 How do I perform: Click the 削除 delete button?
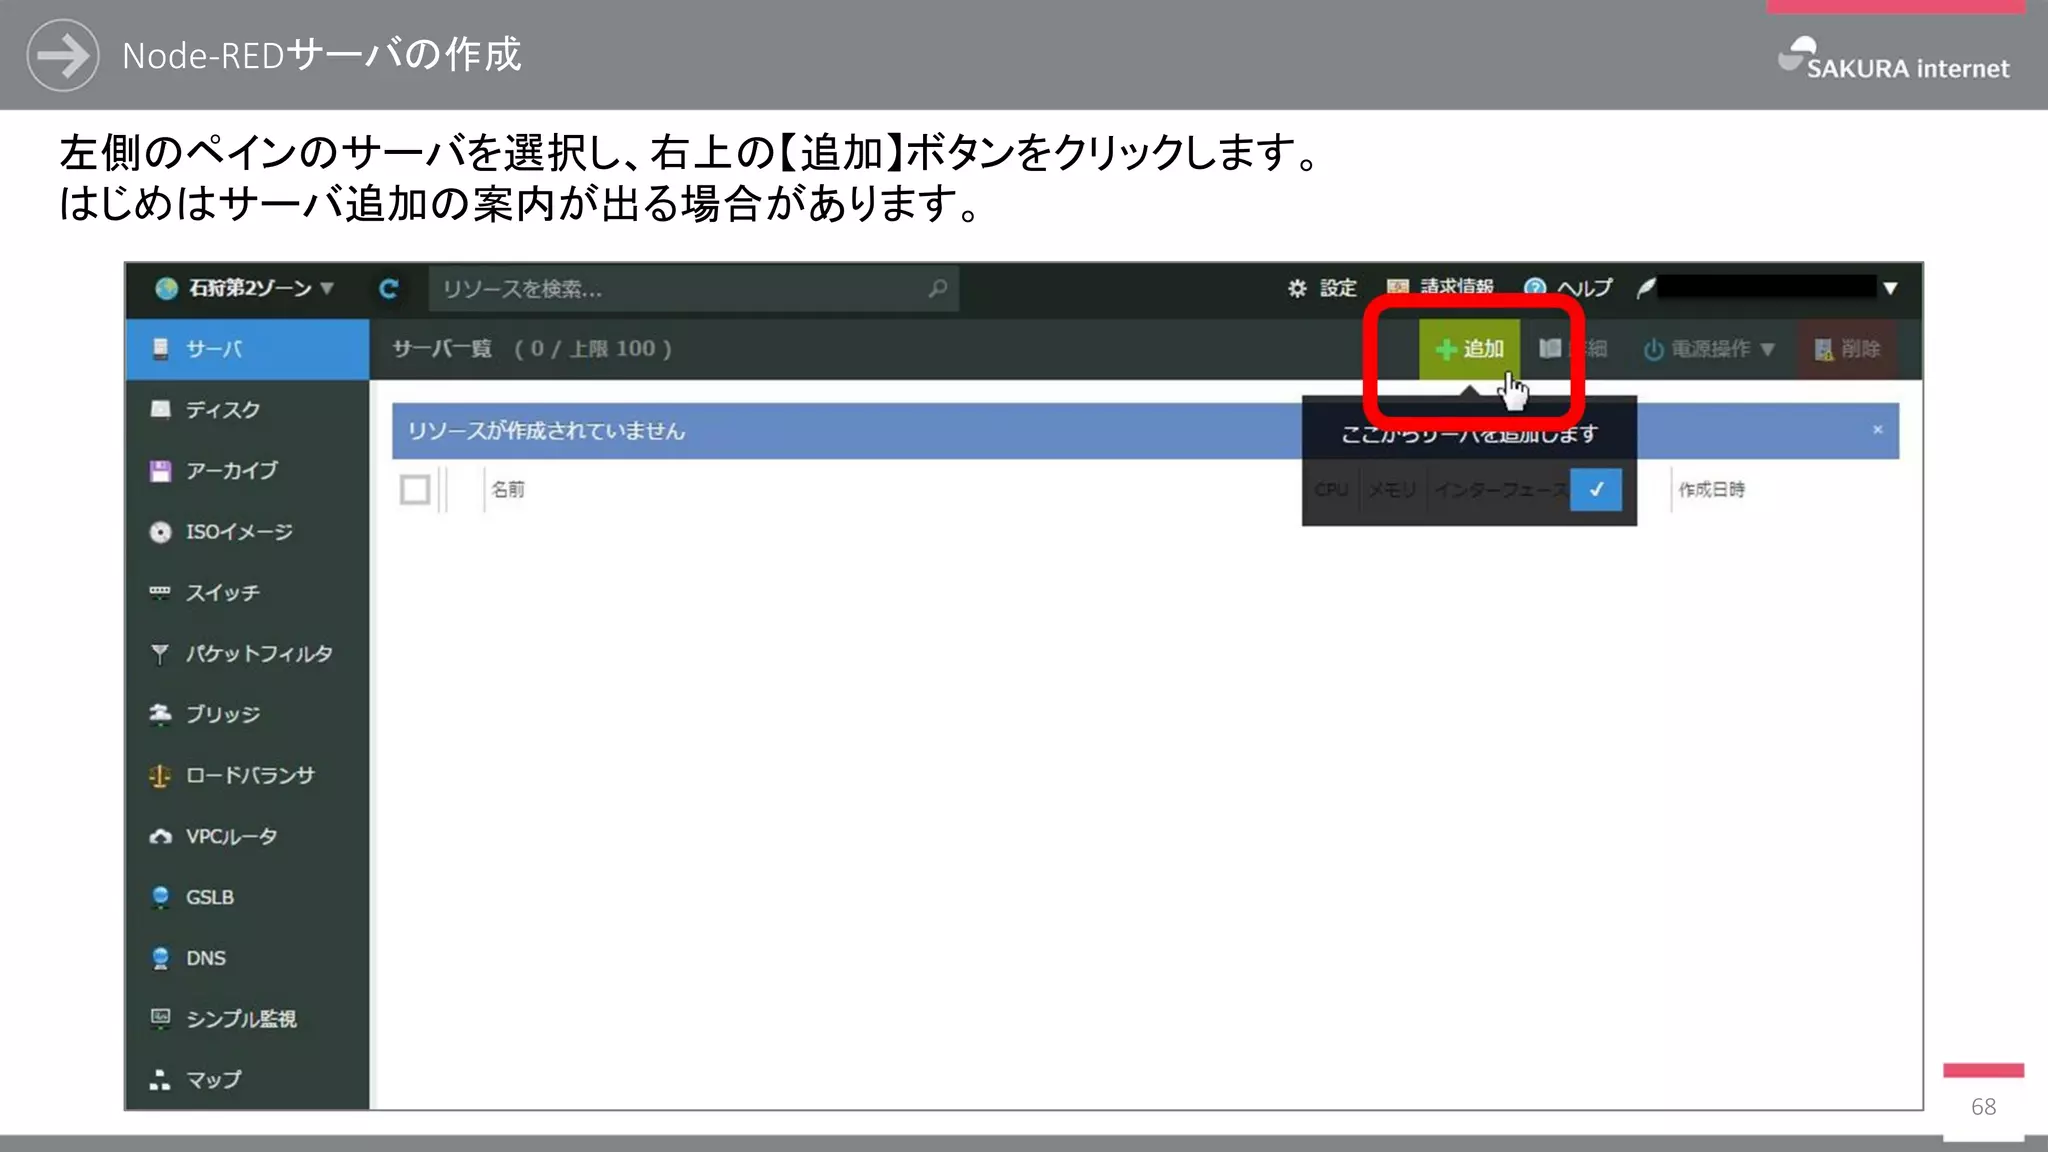click(1847, 349)
